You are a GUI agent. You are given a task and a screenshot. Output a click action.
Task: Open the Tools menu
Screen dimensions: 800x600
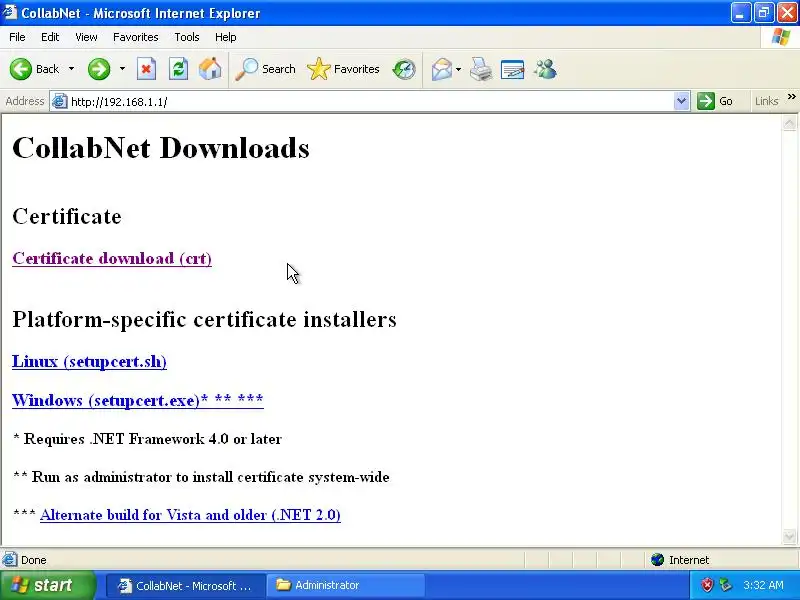click(x=187, y=37)
